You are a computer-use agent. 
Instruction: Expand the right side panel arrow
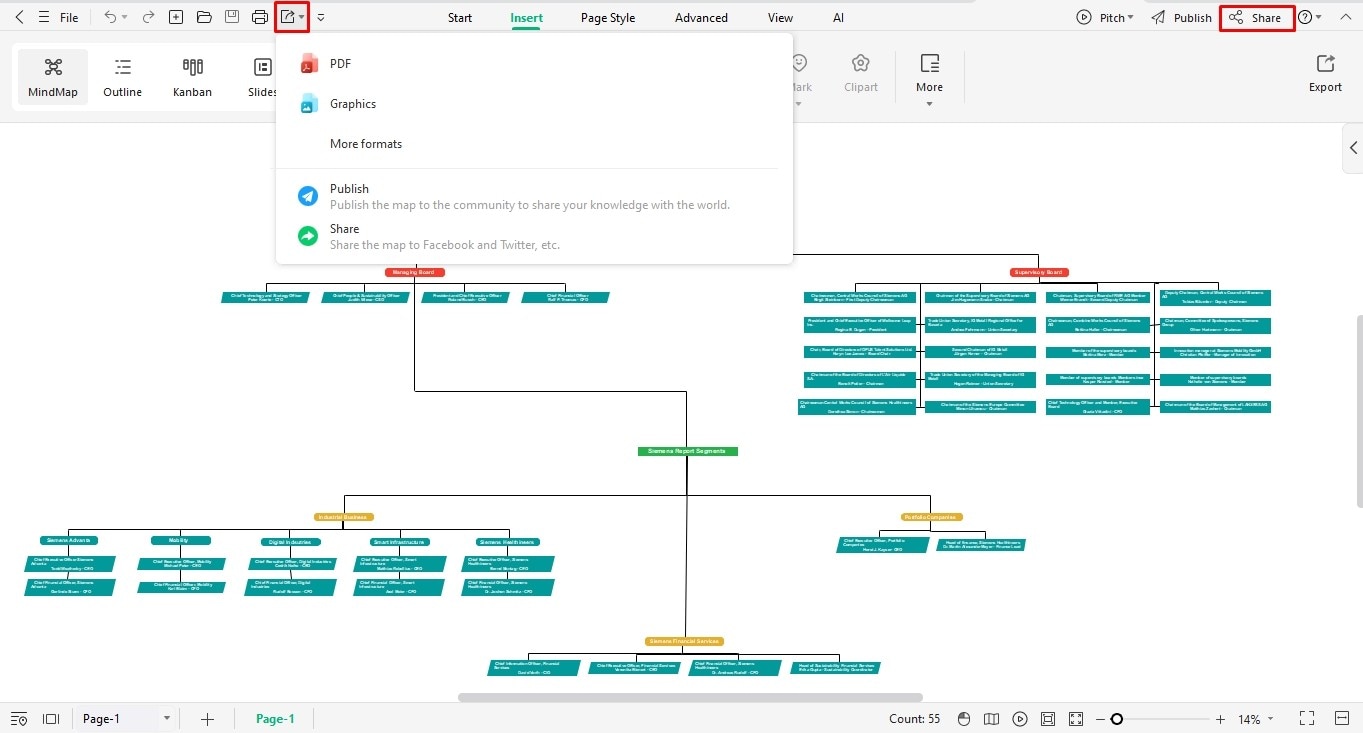[x=1353, y=148]
